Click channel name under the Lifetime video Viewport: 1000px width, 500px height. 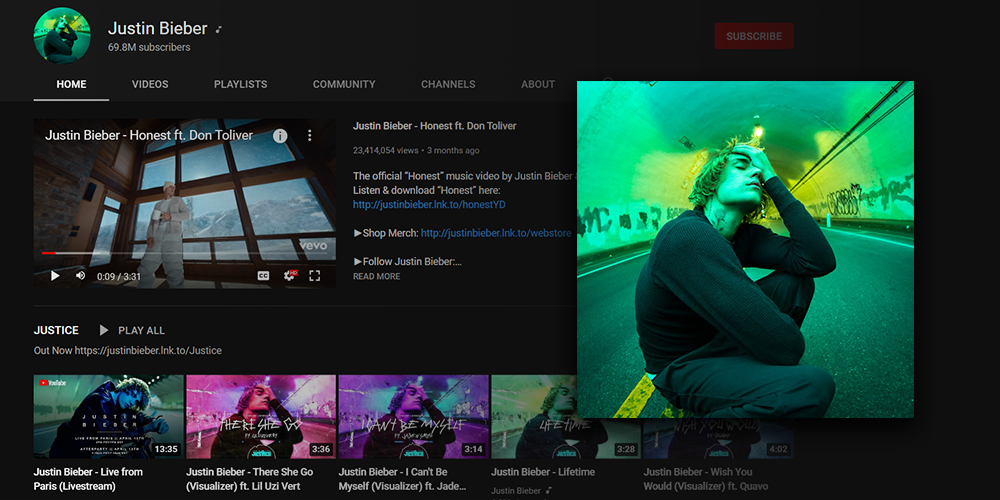click(516, 491)
